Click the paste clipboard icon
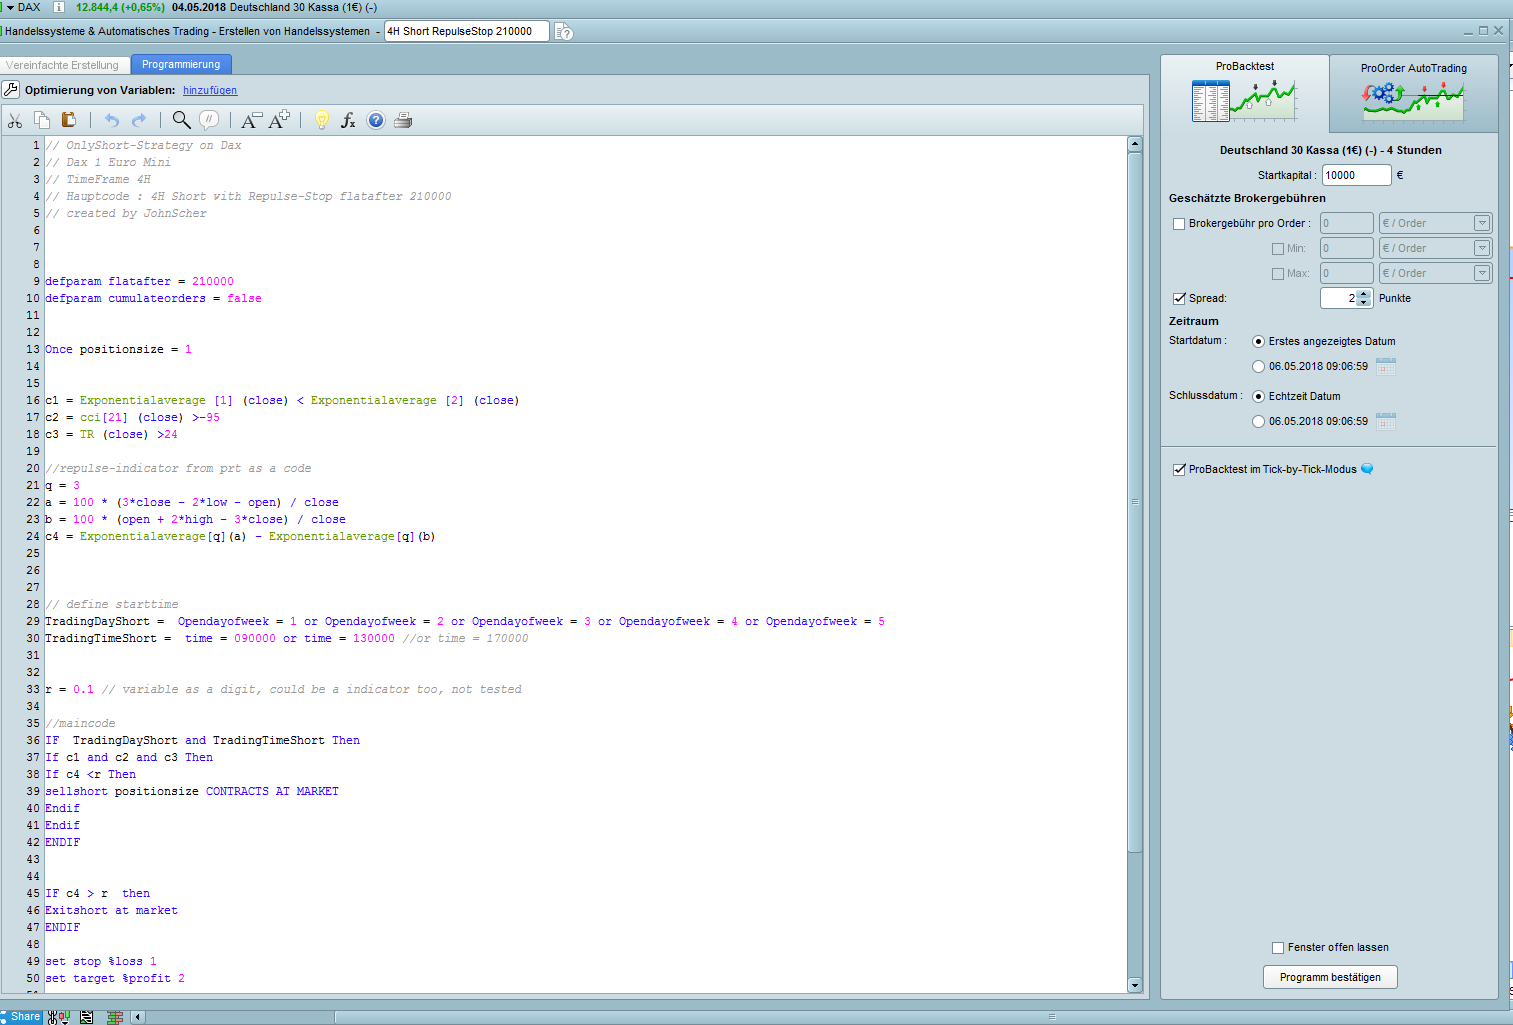Screen dimensions: 1513x1025 (69, 120)
